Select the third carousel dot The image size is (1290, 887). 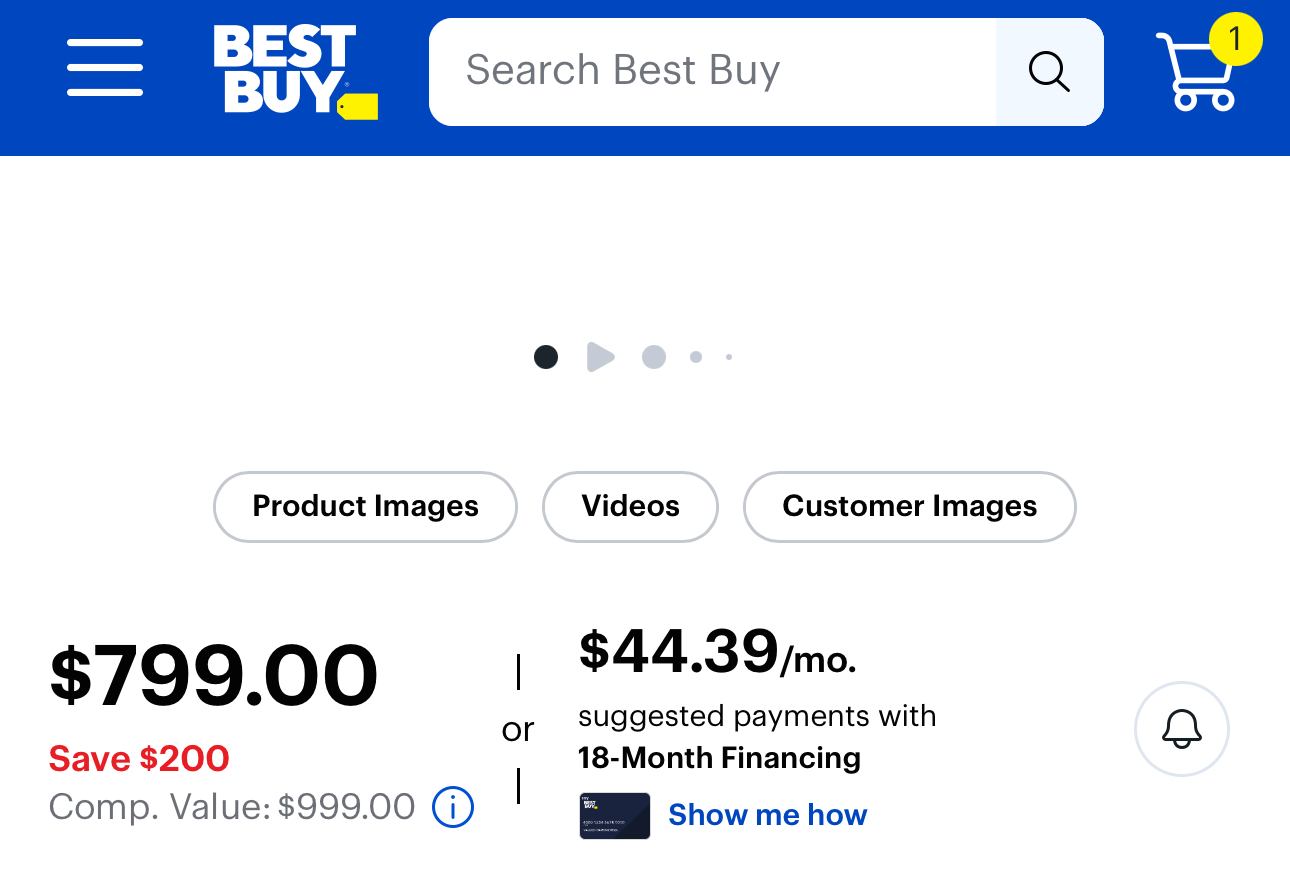654,357
